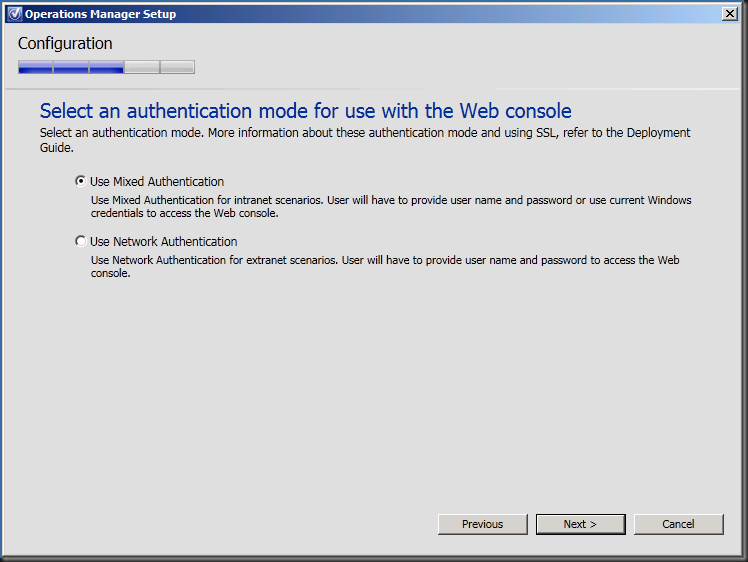Click the "Use Network Authentication" label text

tap(164, 241)
